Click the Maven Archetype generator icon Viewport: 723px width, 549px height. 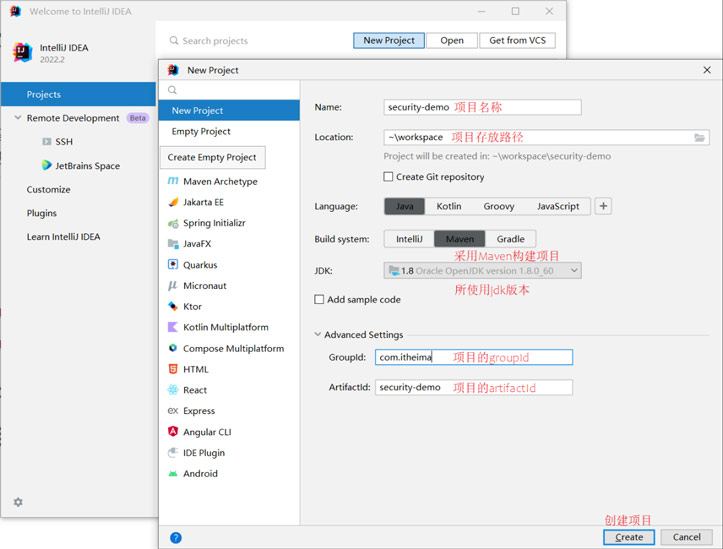point(173,181)
